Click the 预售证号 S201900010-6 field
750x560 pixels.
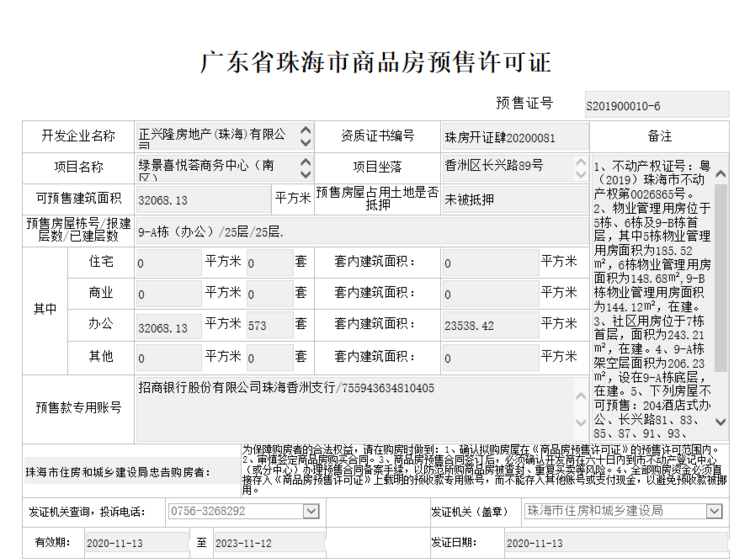[x=656, y=105]
